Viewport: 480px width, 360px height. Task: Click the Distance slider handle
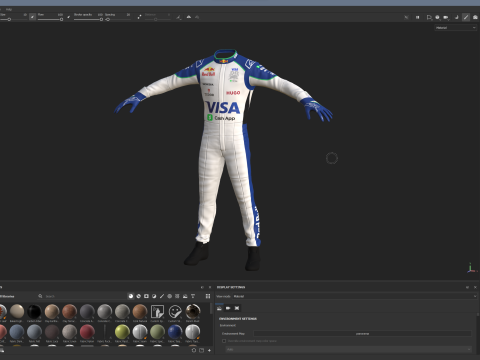(x=155, y=20)
